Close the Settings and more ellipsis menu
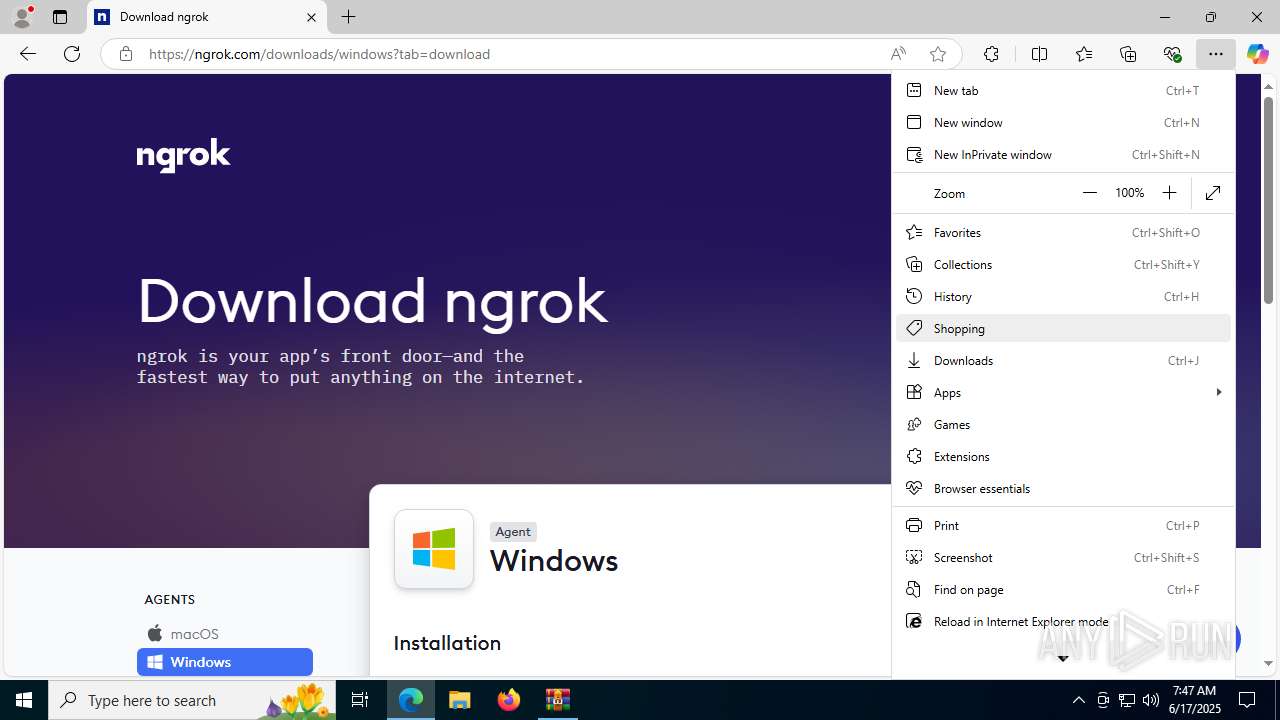This screenshot has height=720, width=1280. point(1215,54)
